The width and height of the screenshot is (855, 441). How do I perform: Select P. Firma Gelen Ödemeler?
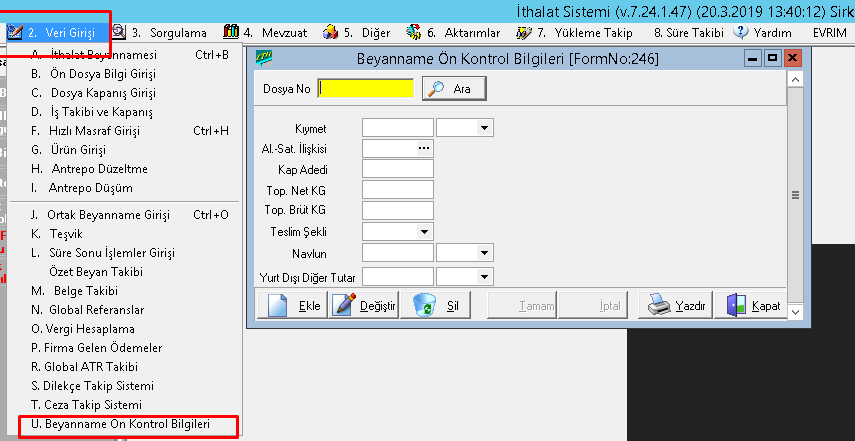[125, 348]
